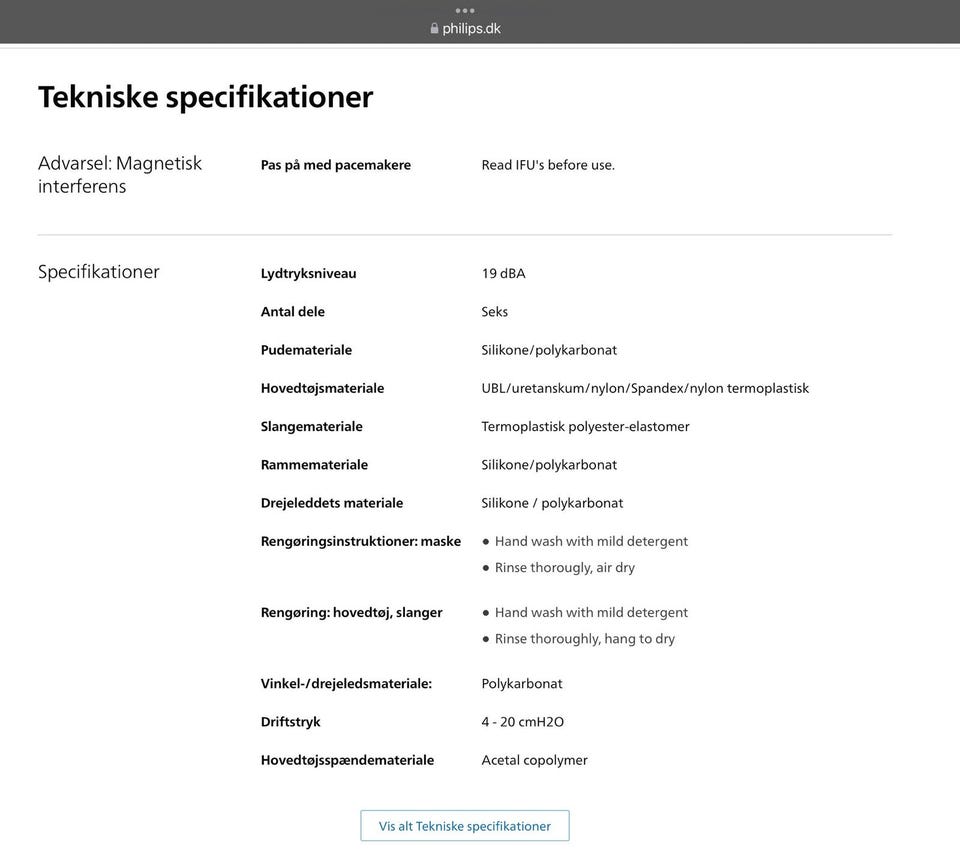Select the Antal dele label

click(293, 312)
